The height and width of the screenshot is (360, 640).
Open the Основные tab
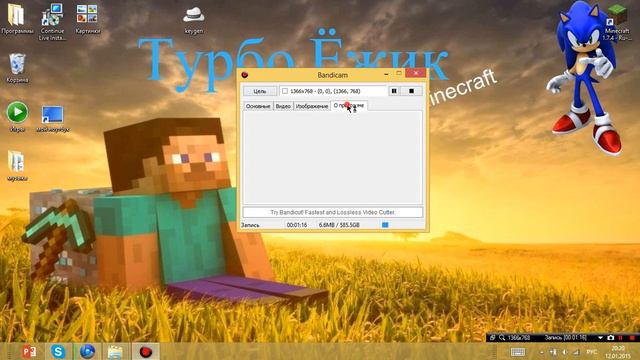[x=258, y=106]
